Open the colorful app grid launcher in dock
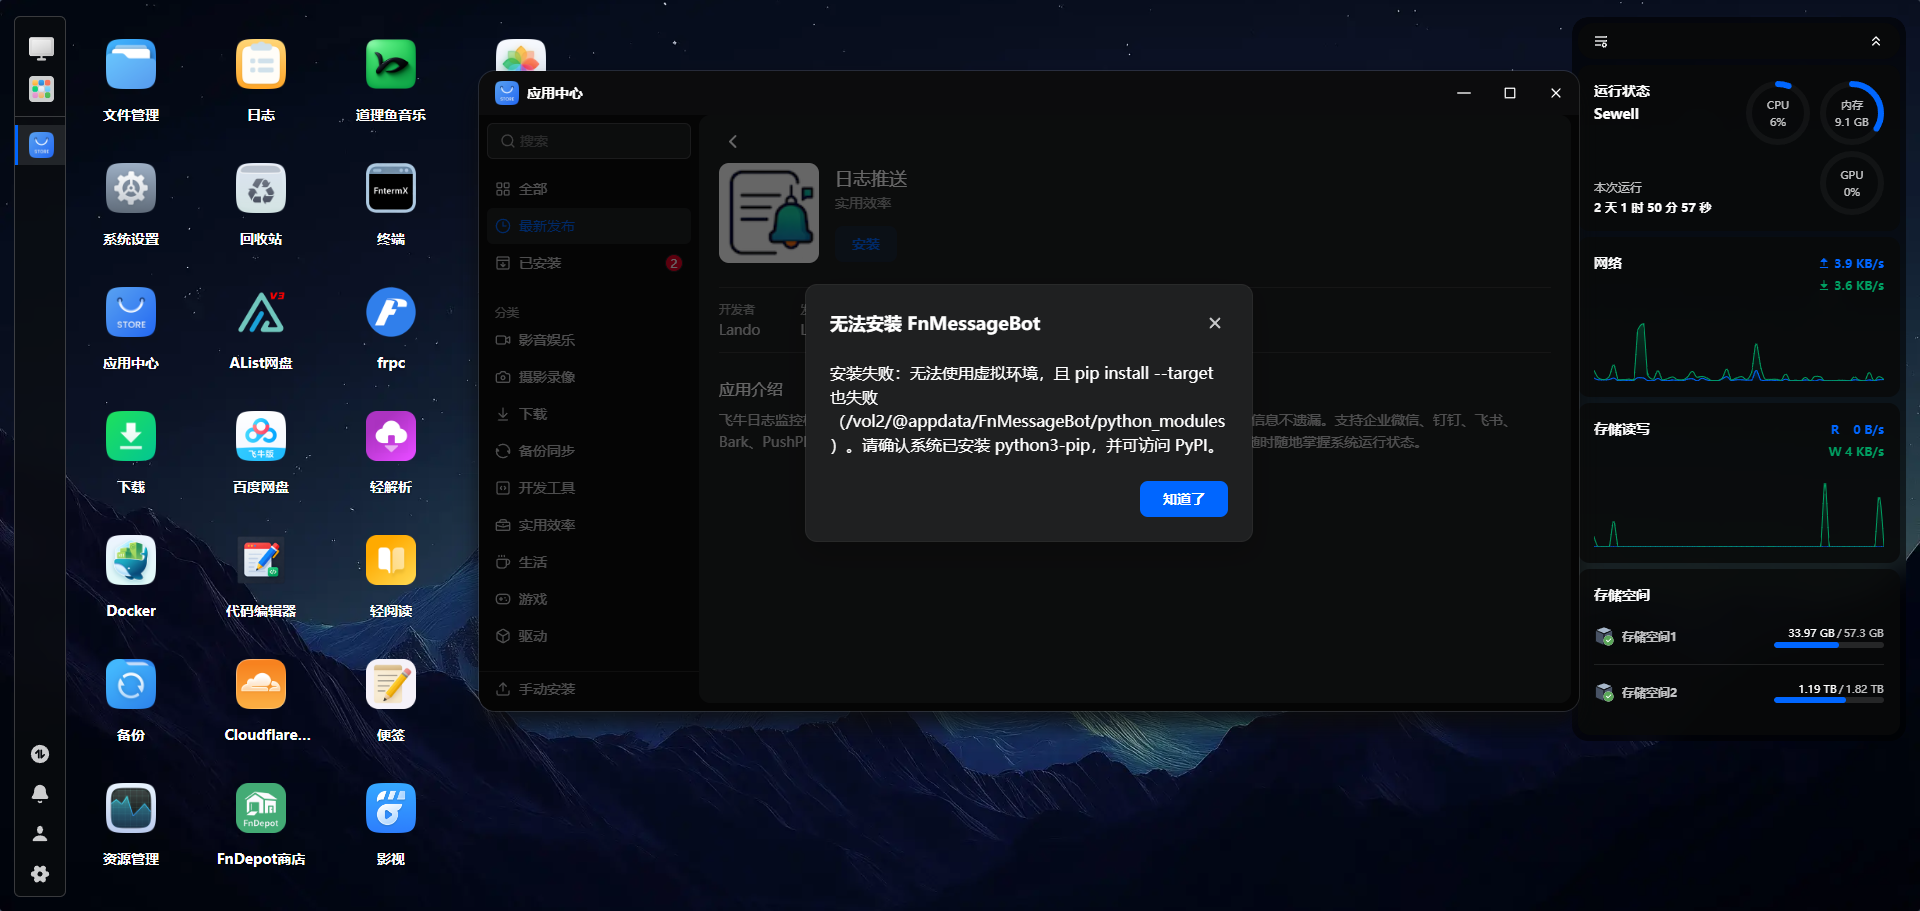The image size is (1920, 911). (41, 89)
